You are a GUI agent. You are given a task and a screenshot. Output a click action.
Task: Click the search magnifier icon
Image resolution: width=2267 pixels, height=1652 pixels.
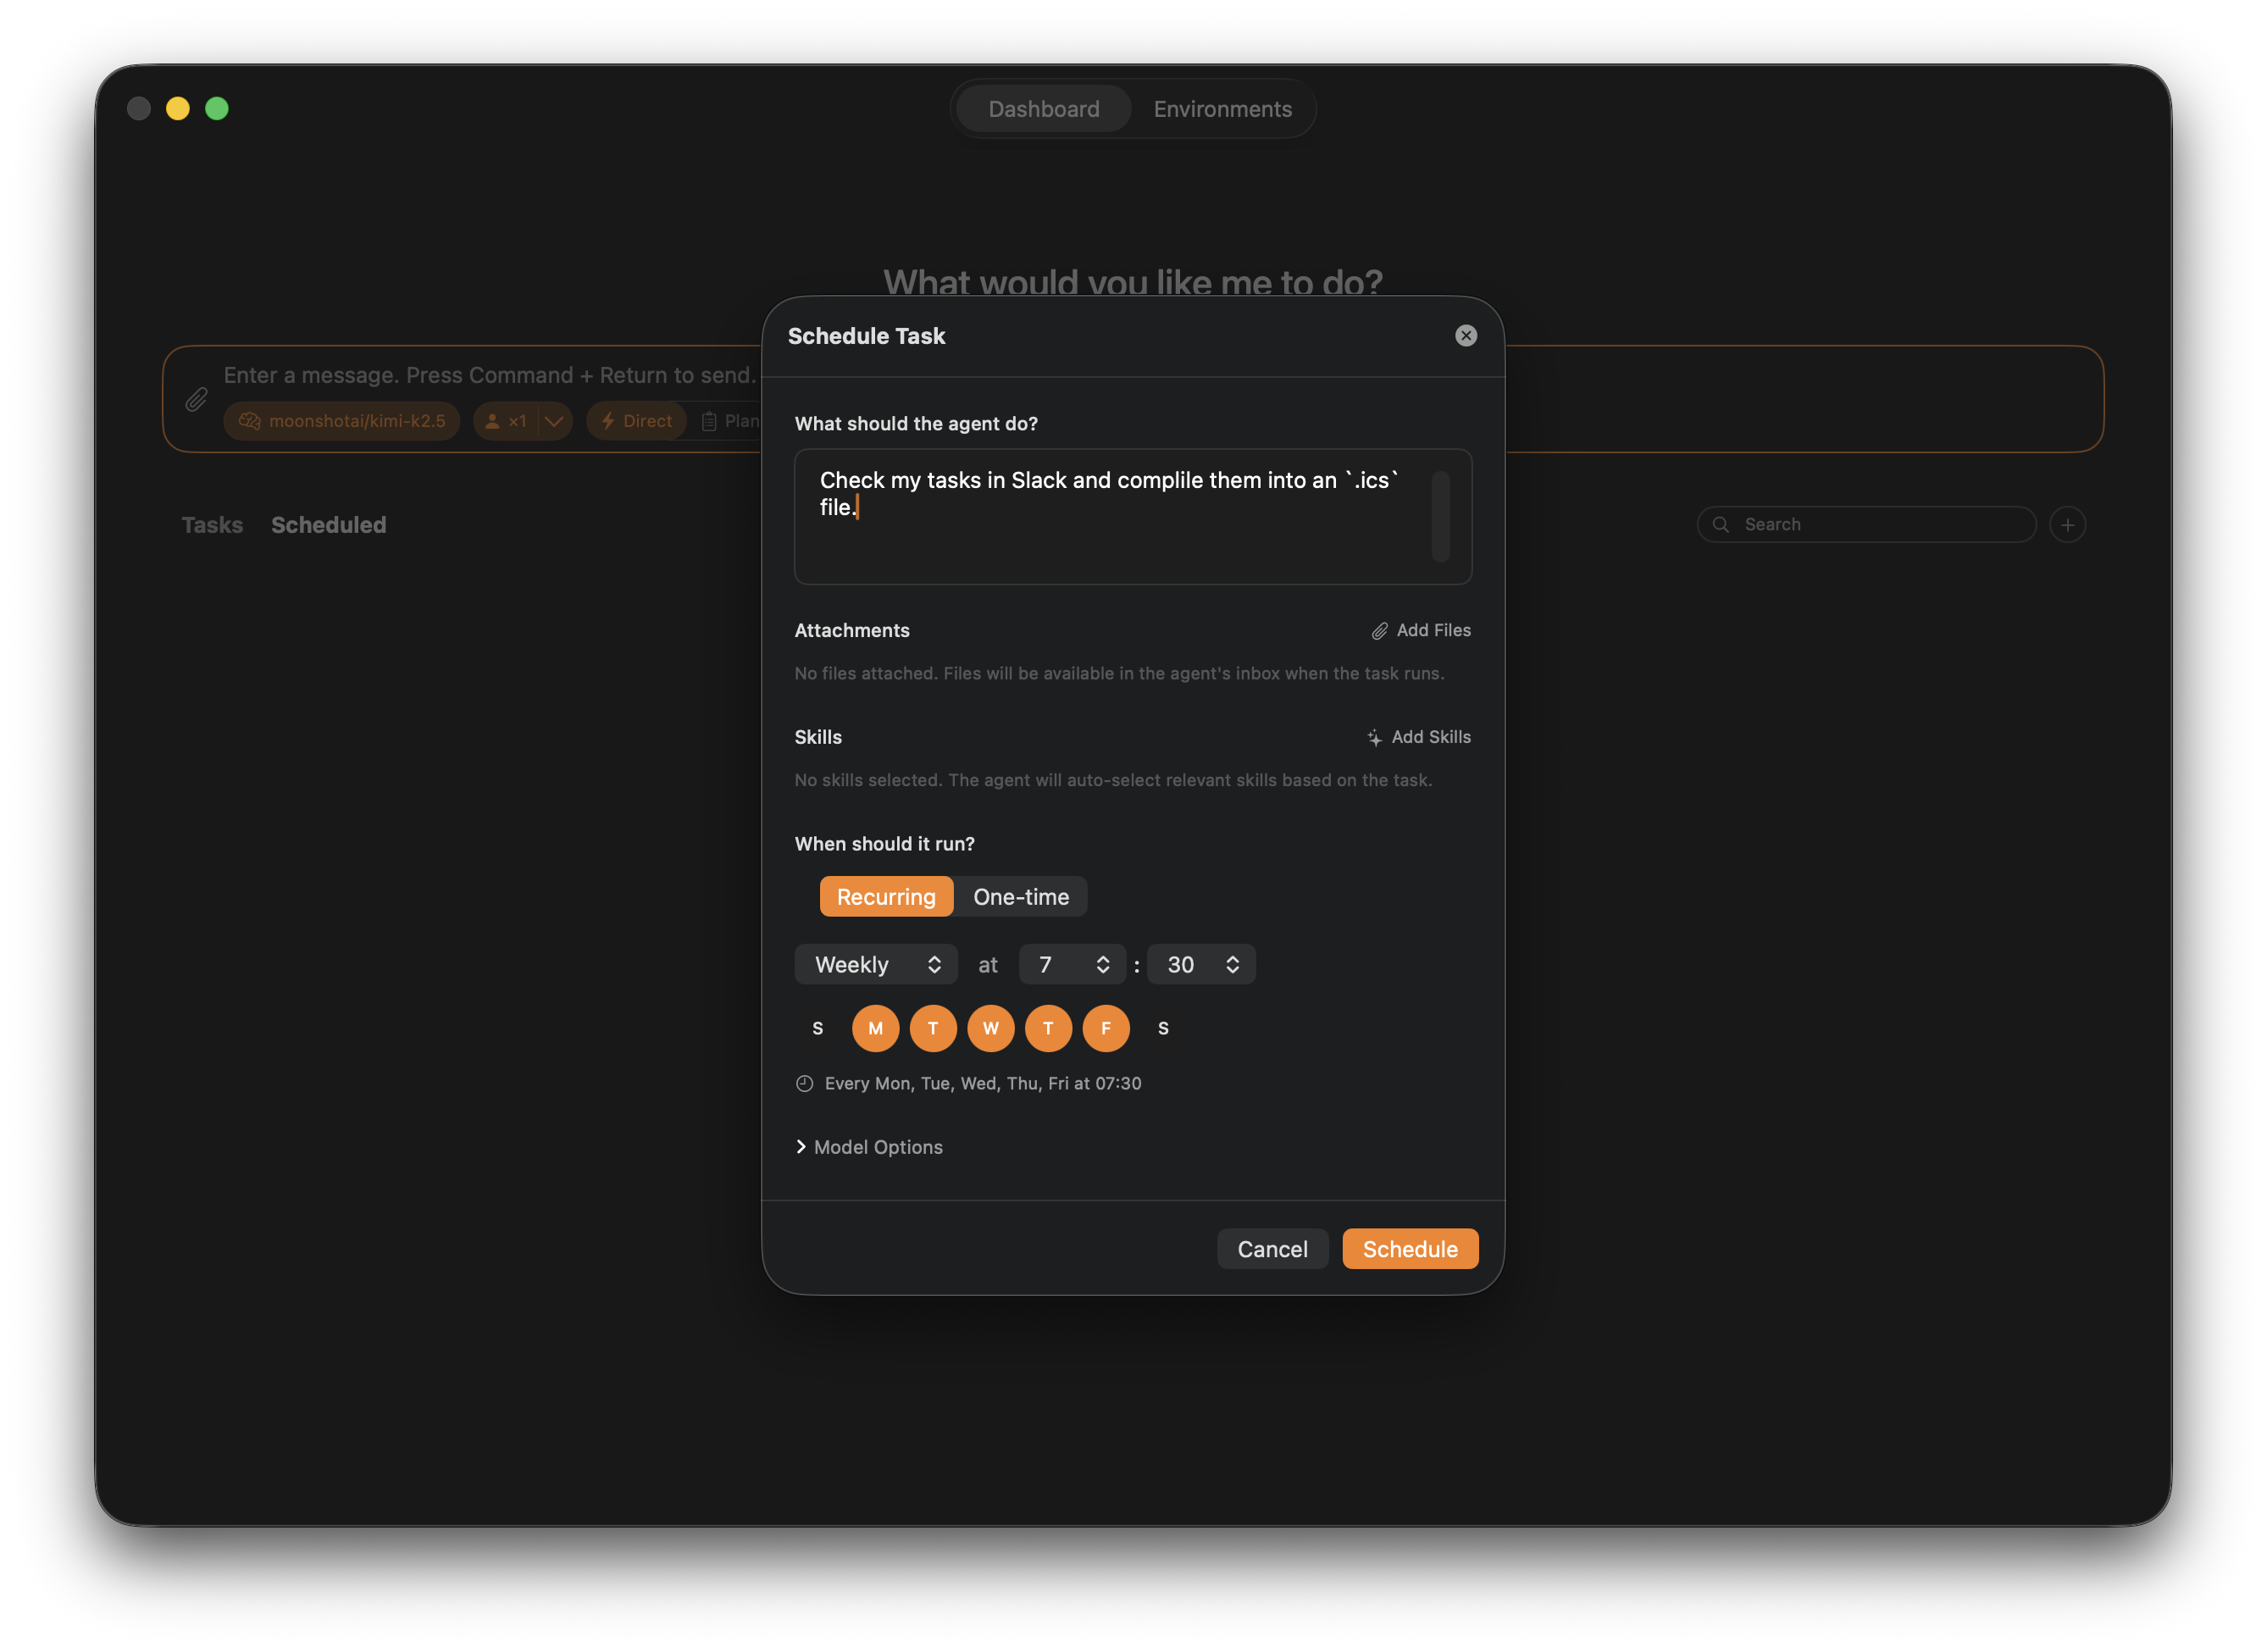click(x=1721, y=524)
